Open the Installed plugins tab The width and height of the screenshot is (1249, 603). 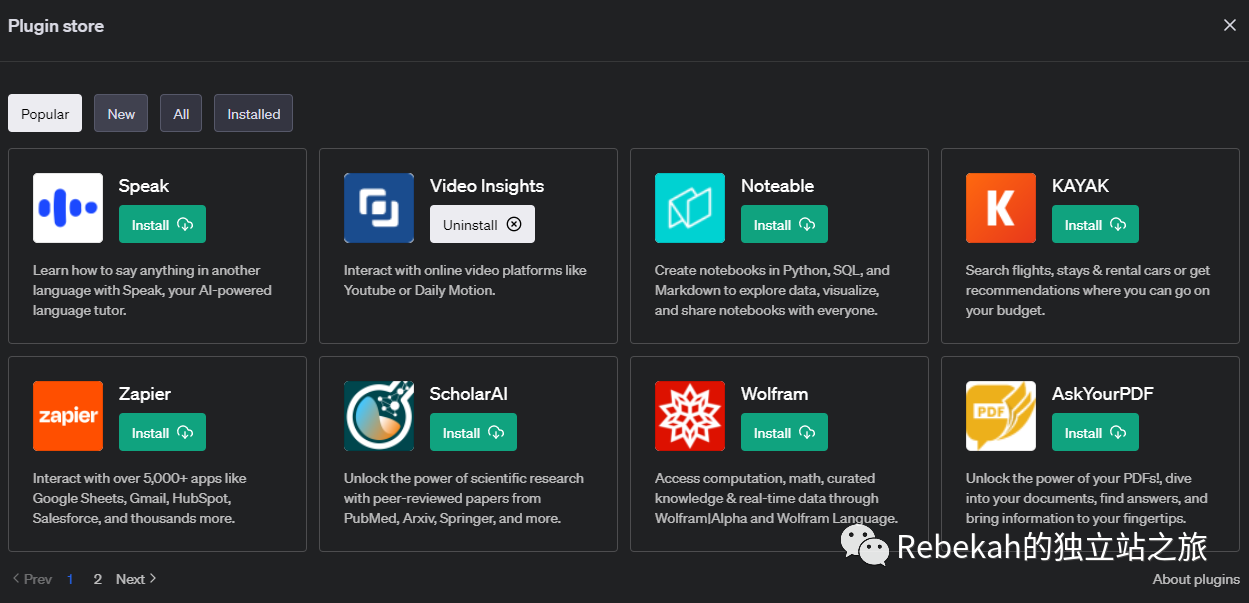[x=253, y=113]
